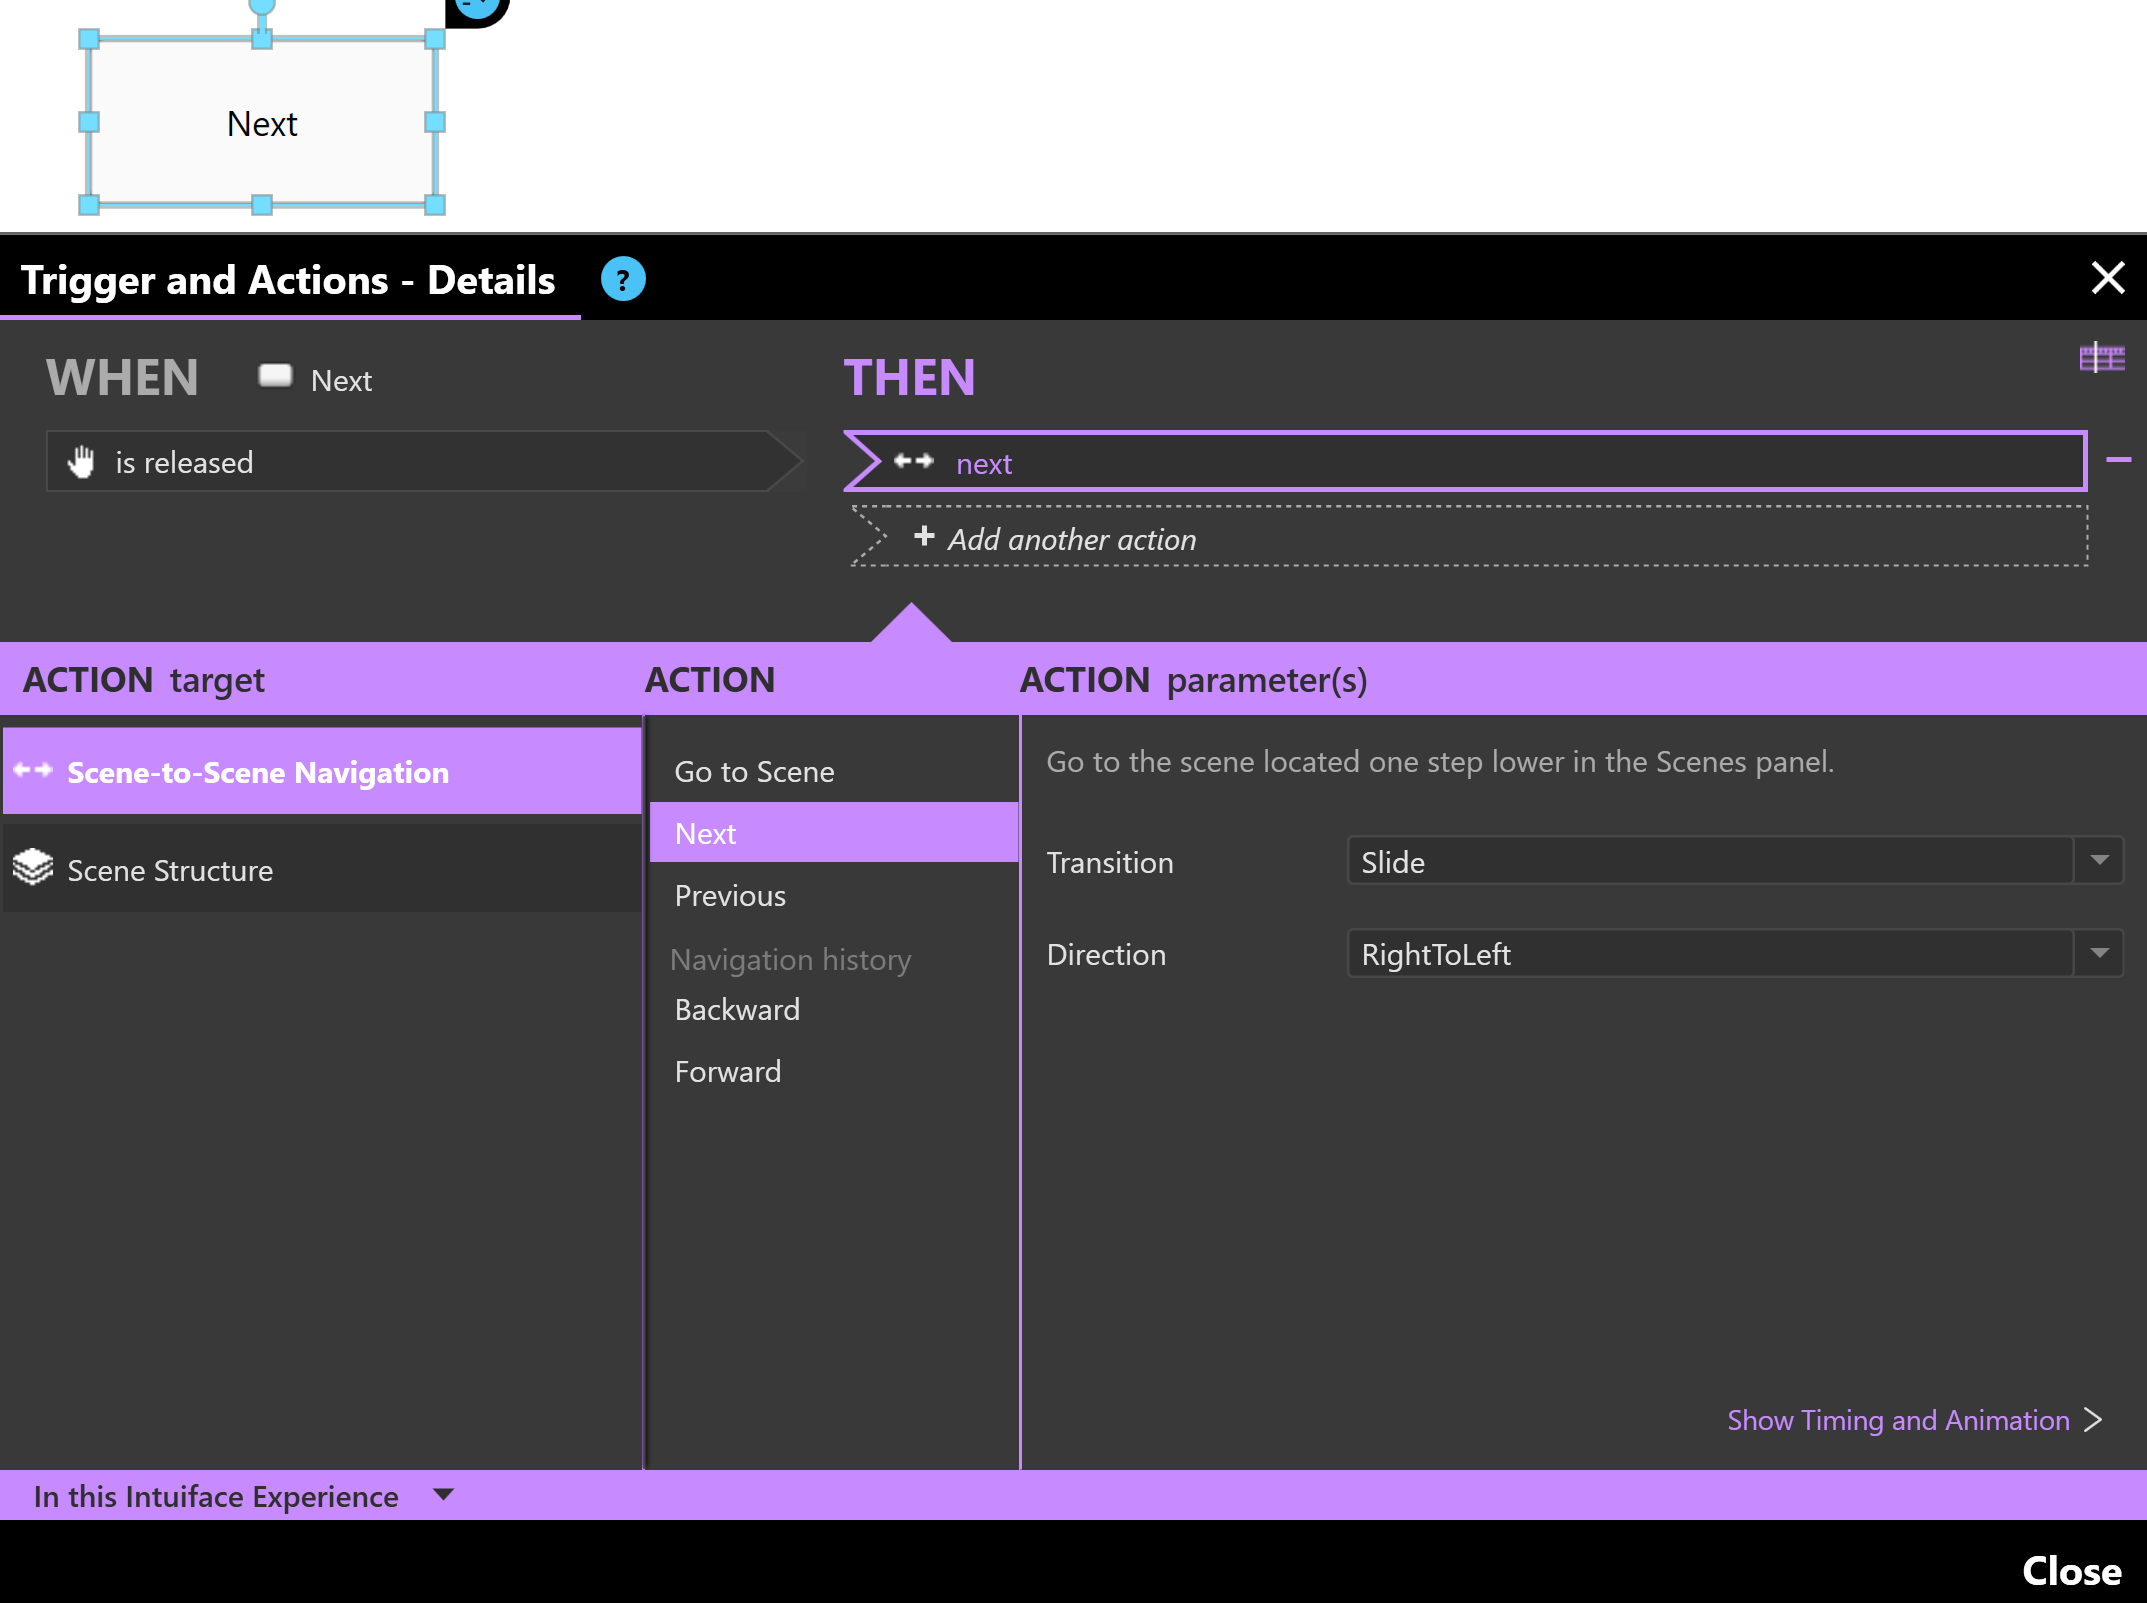Select Scene Structure target
The width and height of the screenshot is (2147, 1603).
322,870
